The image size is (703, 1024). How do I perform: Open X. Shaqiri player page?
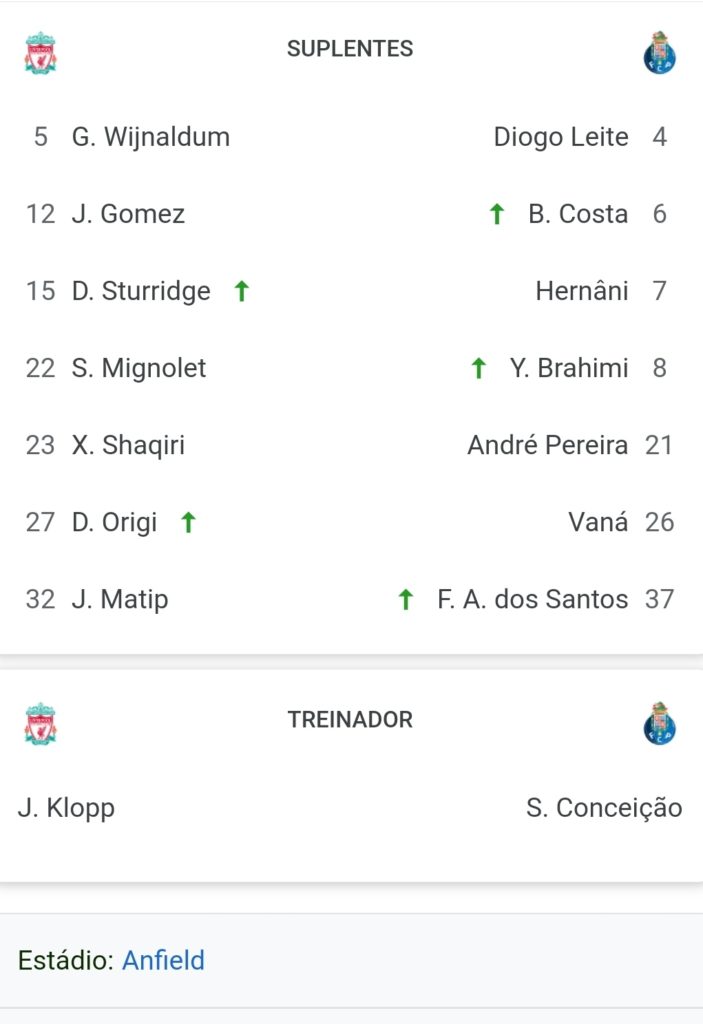tap(128, 445)
